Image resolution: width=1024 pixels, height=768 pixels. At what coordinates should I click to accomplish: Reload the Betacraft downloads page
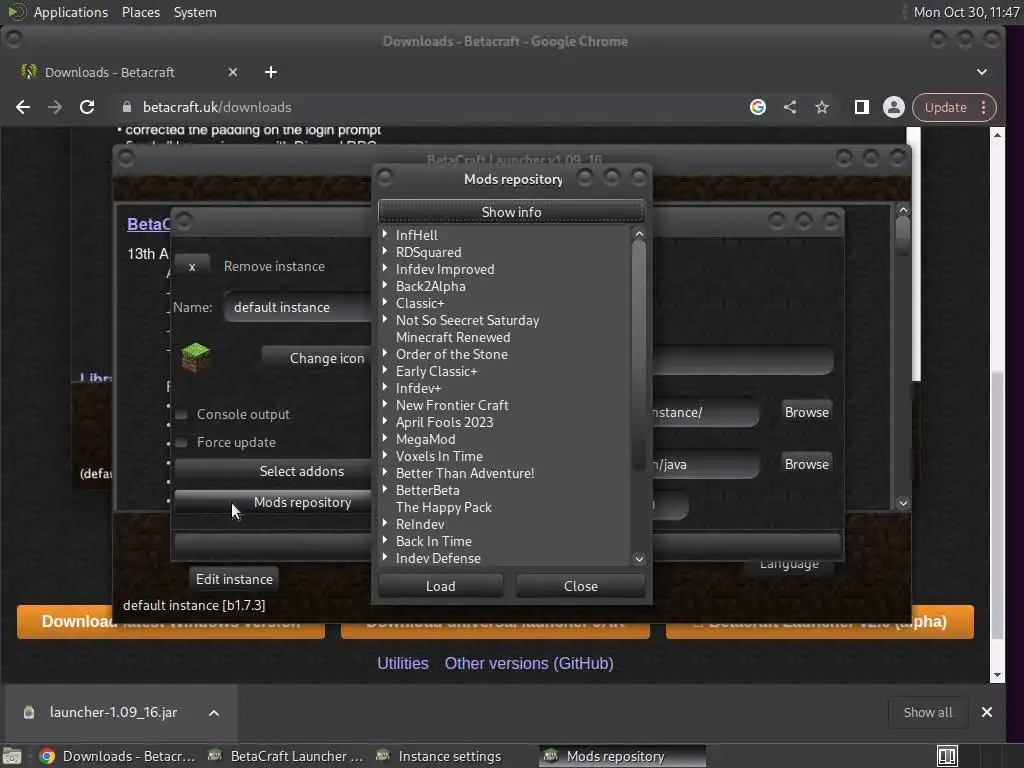pyautogui.click(x=87, y=107)
